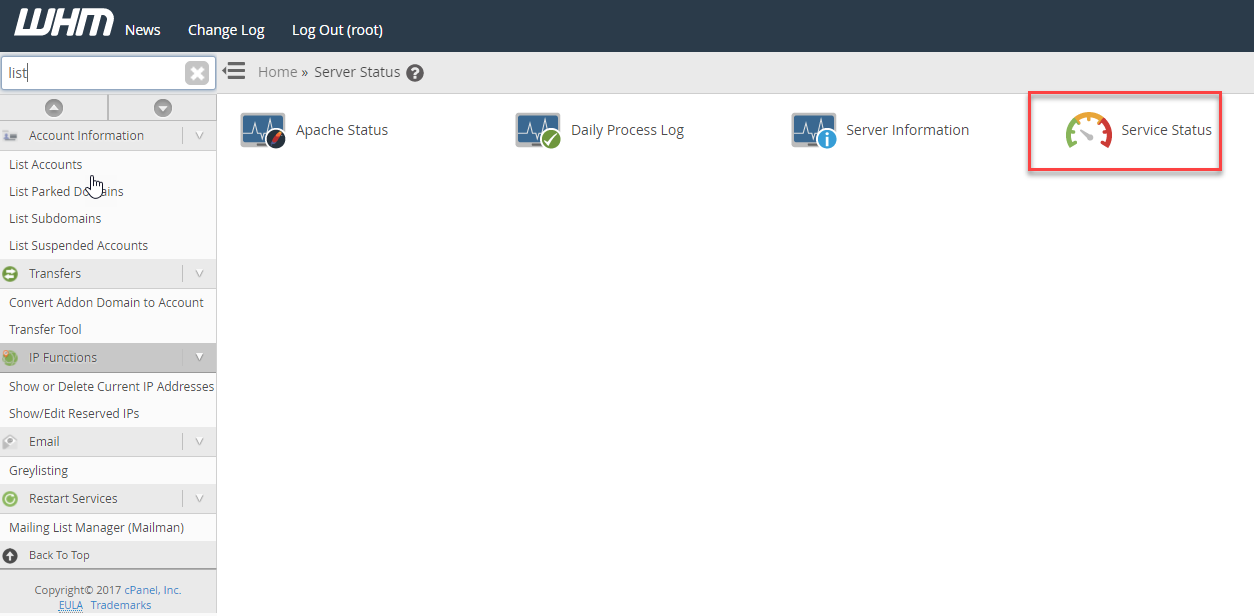This screenshot has width=1254, height=616.
Task: Open the Service Status gauge icon
Action: [x=1088, y=131]
